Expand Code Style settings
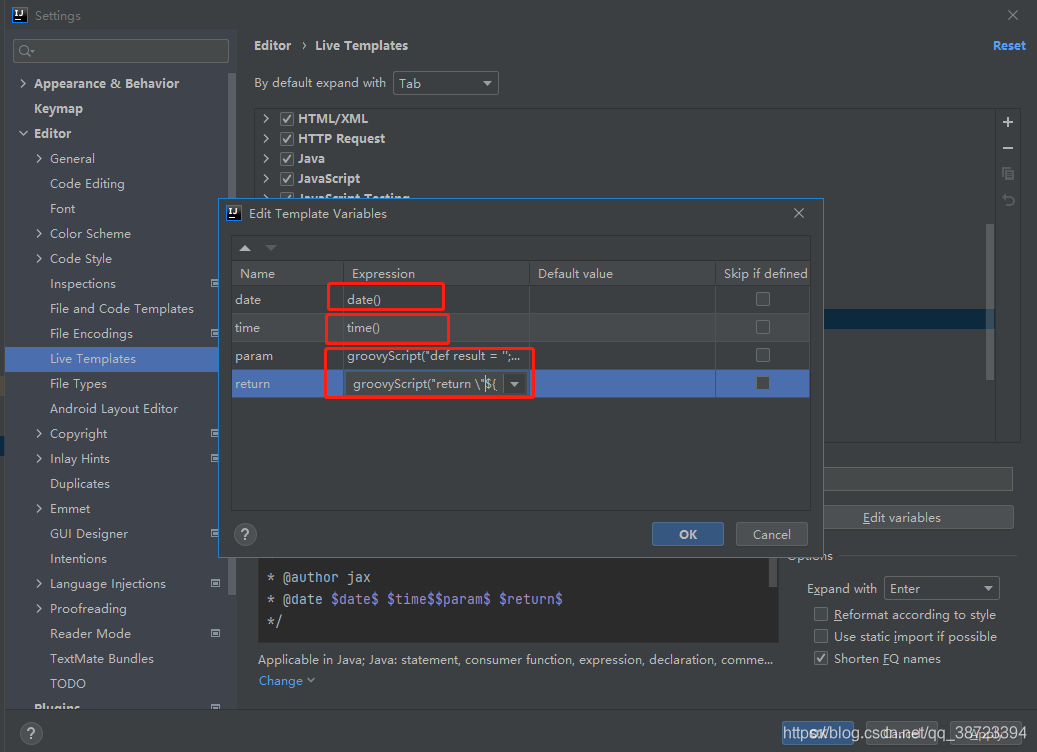This screenshot has height=752, width=1037. pyautogui.click(x=39, y=259)
